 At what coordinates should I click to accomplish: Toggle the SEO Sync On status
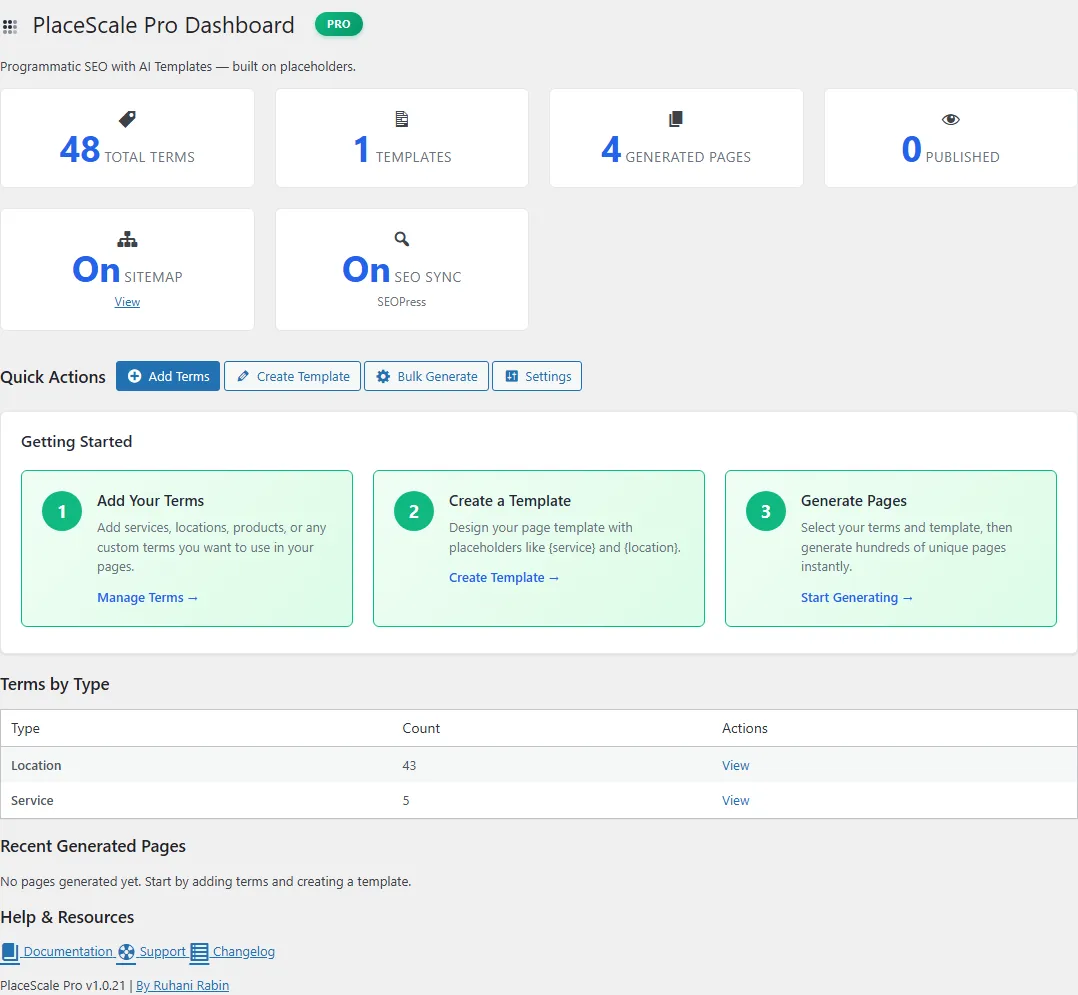point(365,270)
